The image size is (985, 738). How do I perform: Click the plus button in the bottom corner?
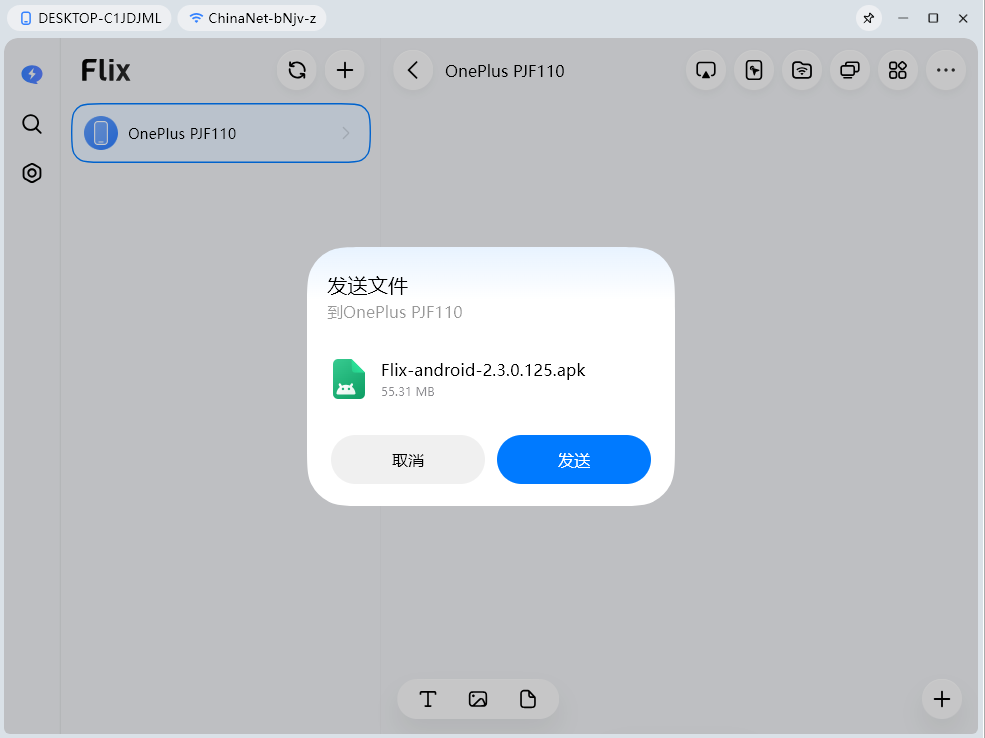[942, 699]
